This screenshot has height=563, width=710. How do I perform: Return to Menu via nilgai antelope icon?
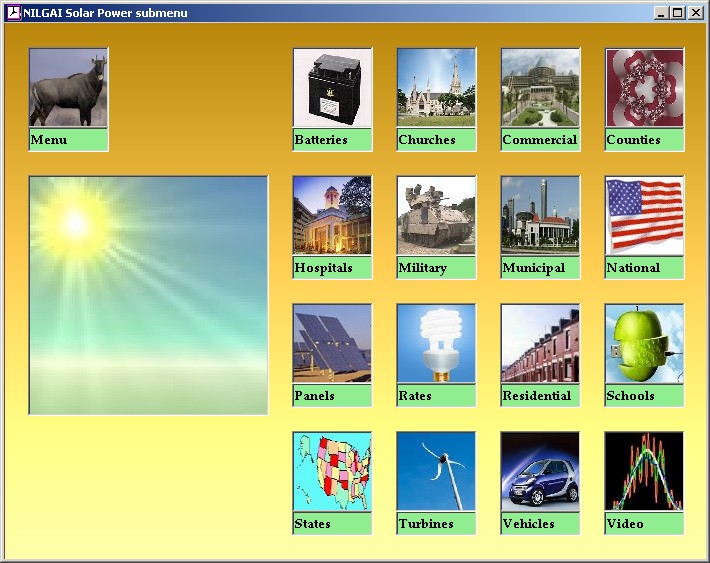pyautogui.click(x=68, y=88)
